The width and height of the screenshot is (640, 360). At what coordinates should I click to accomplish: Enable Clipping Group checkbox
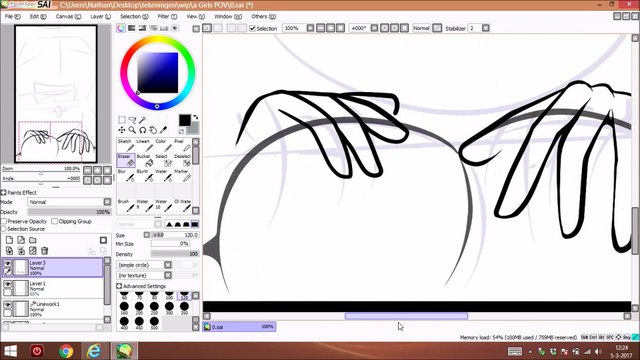54,221
